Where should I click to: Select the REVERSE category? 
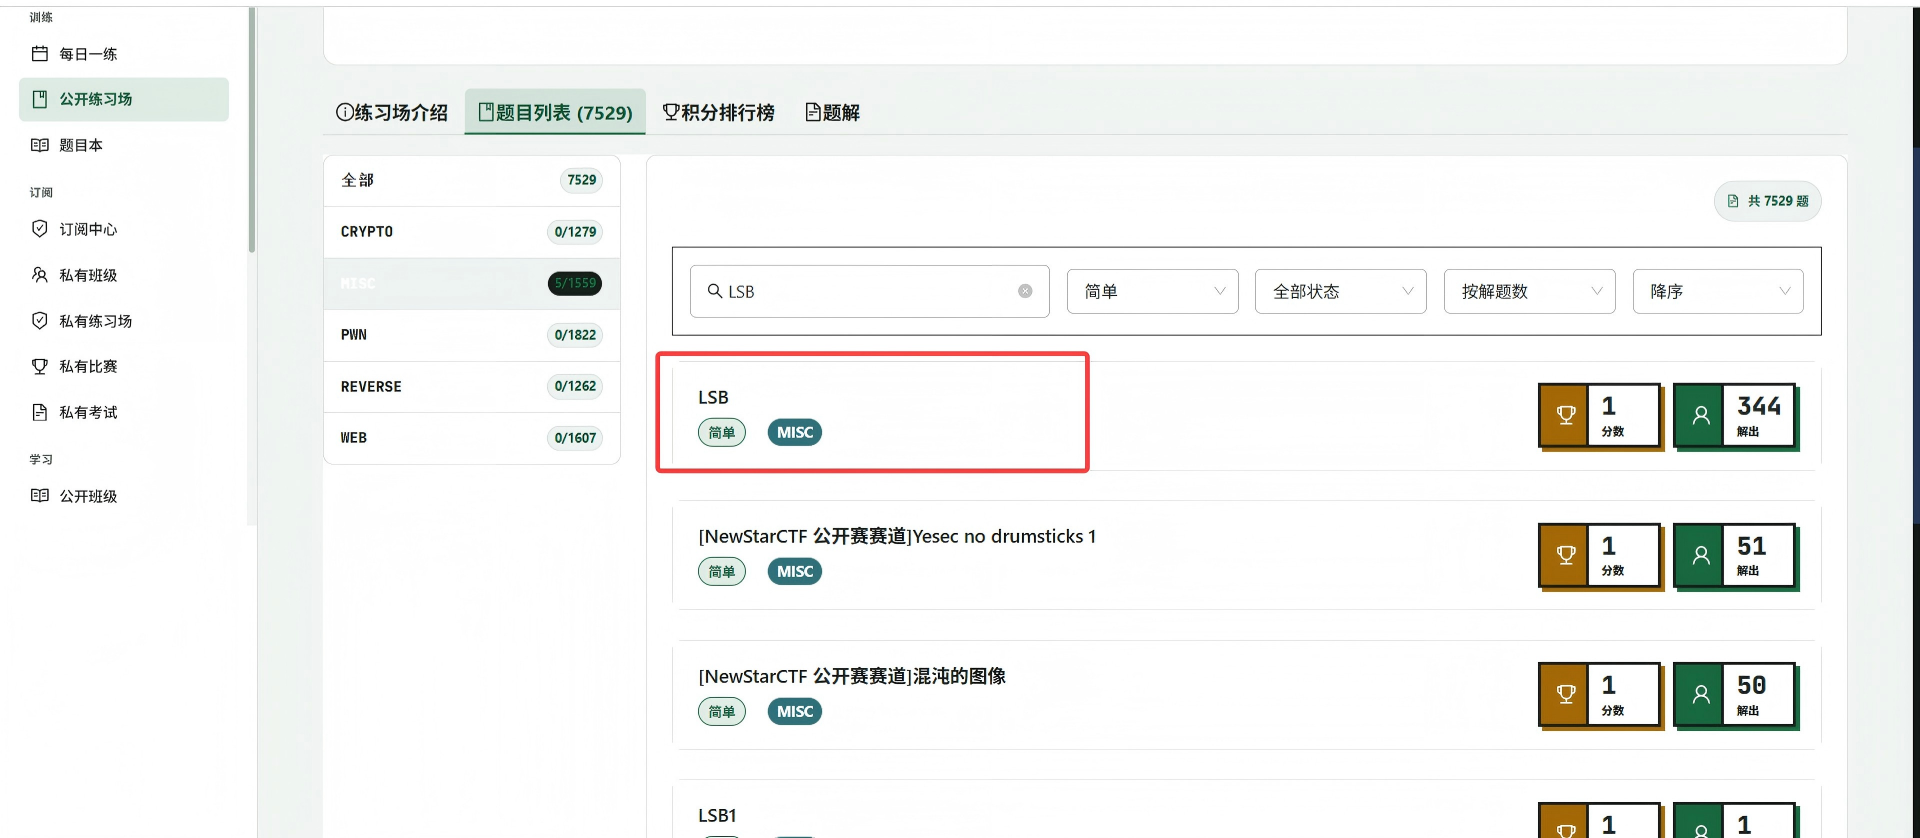tap(472, 387)
